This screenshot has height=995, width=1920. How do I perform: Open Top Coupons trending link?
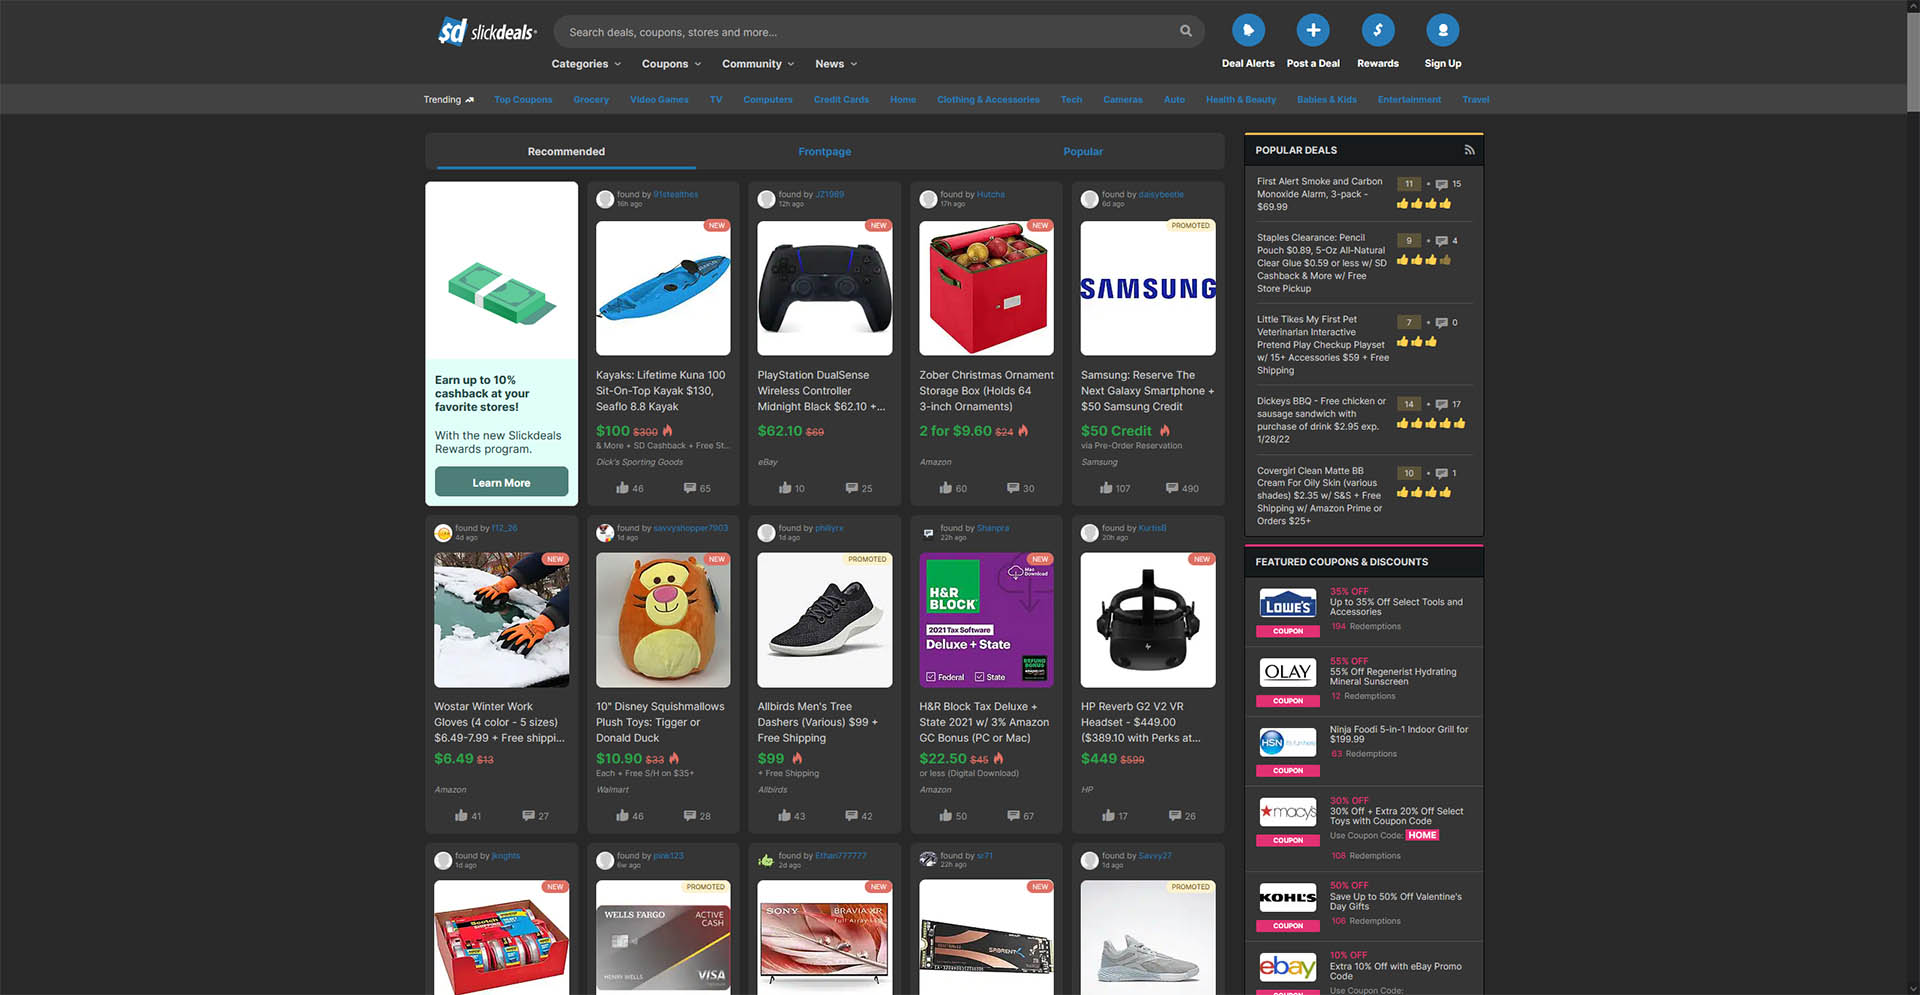pos(523,100)
